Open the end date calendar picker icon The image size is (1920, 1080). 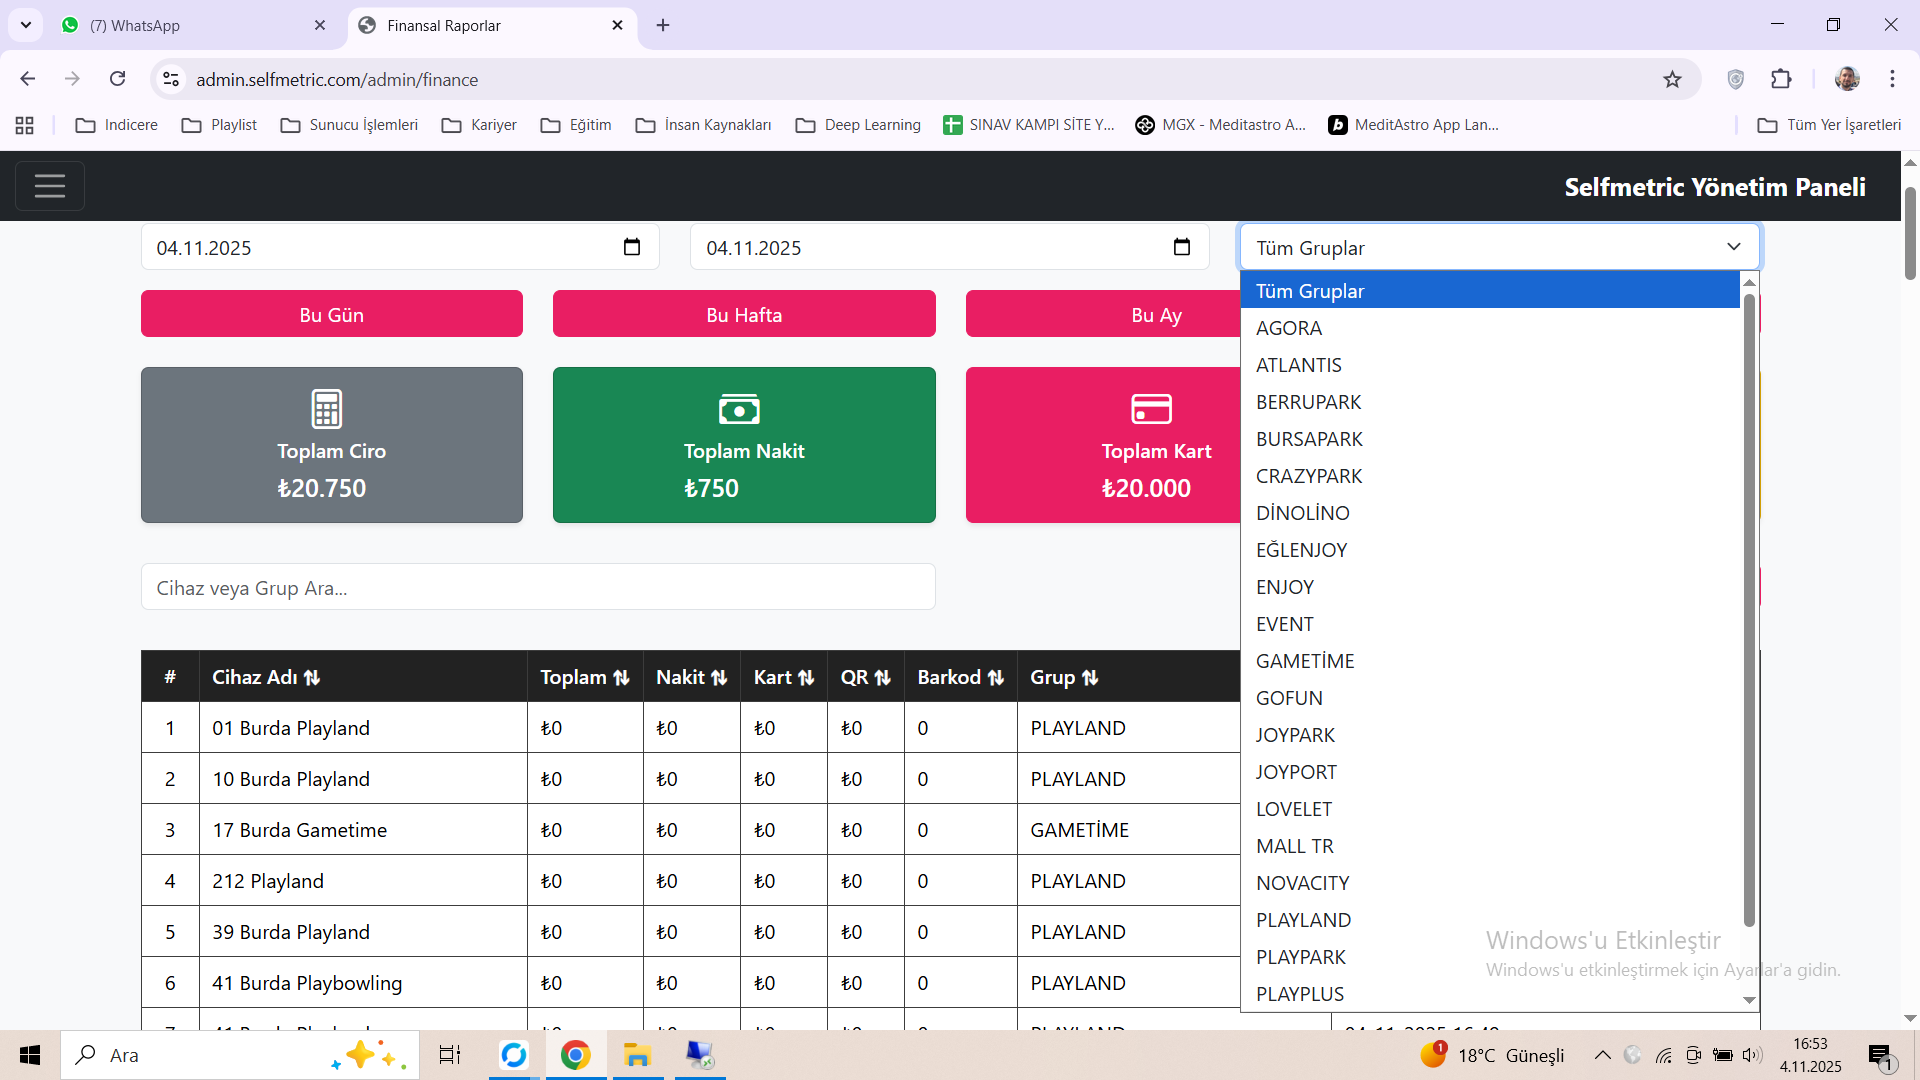click(x=1182, y=247)
